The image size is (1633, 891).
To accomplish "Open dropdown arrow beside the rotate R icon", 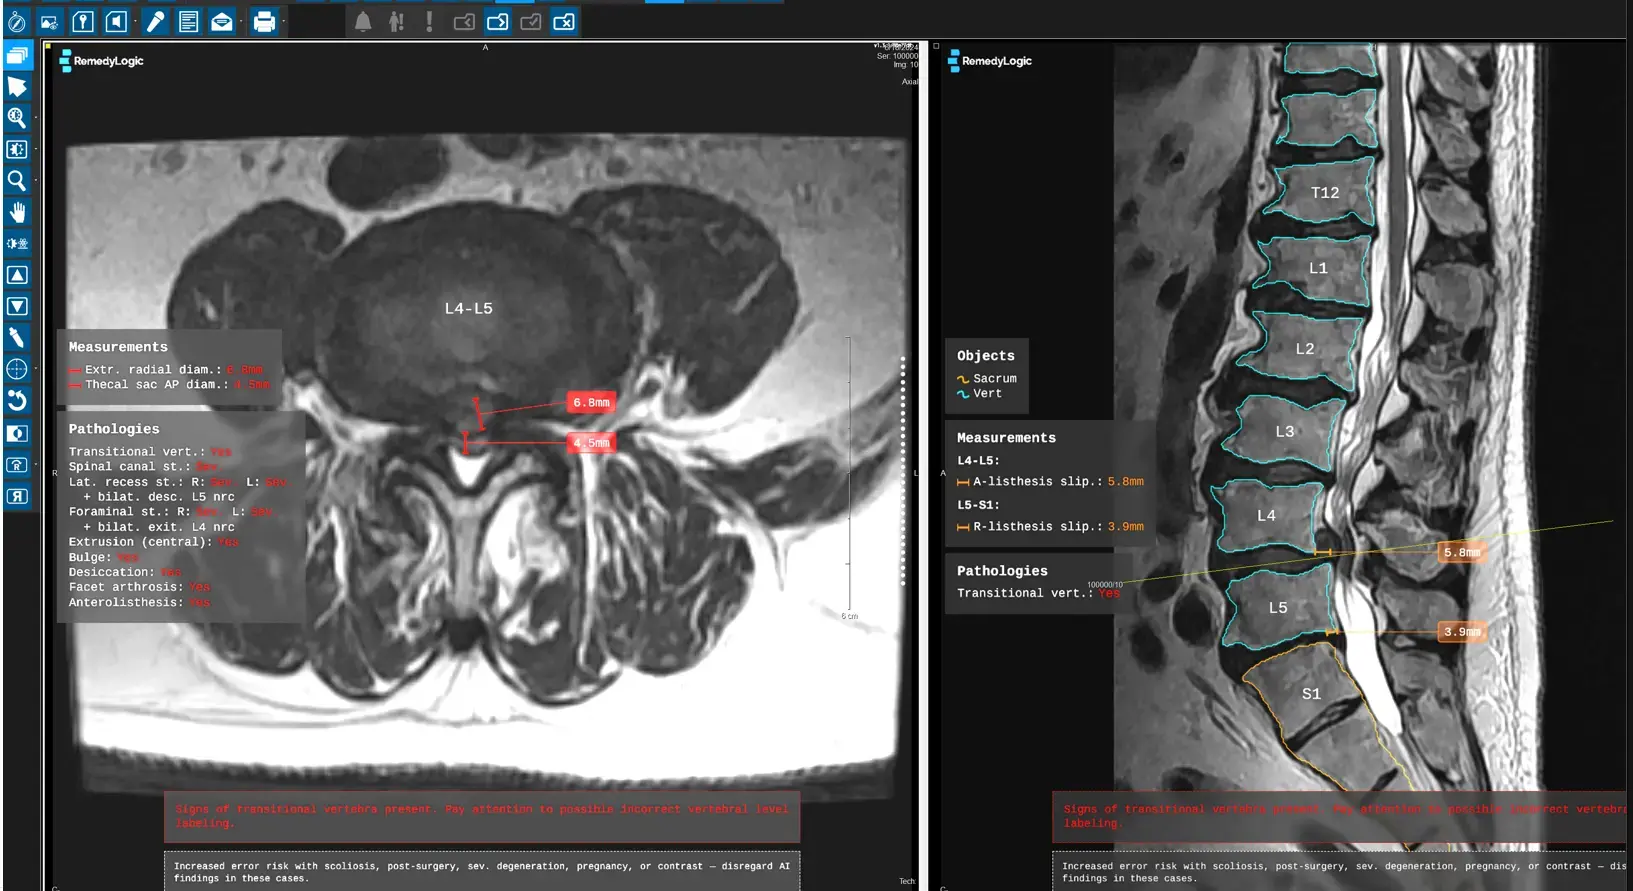I will pyautogui.click(x=36, y=464).
